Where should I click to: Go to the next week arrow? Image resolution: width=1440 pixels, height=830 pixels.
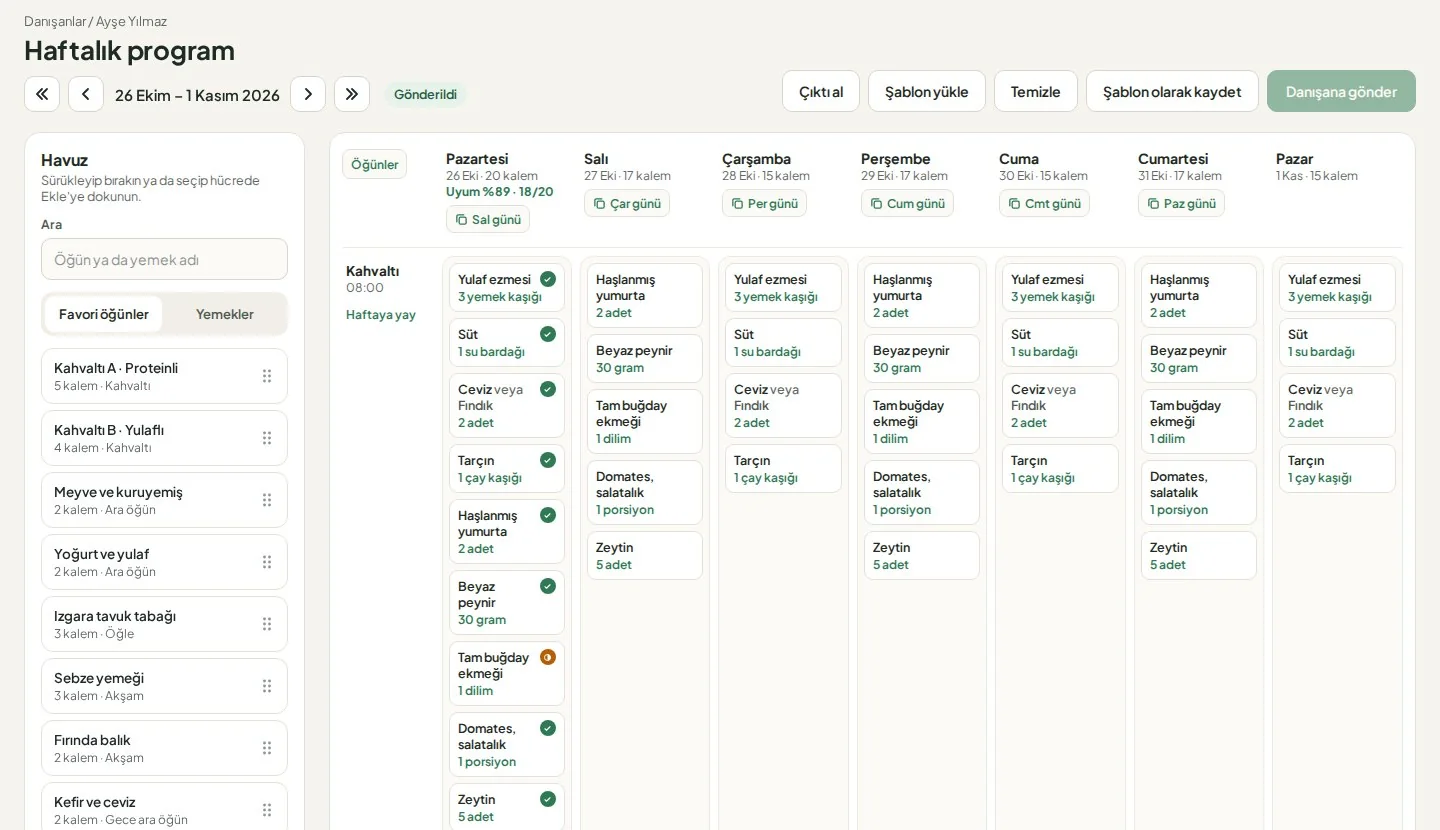click(x=308, y=94)
